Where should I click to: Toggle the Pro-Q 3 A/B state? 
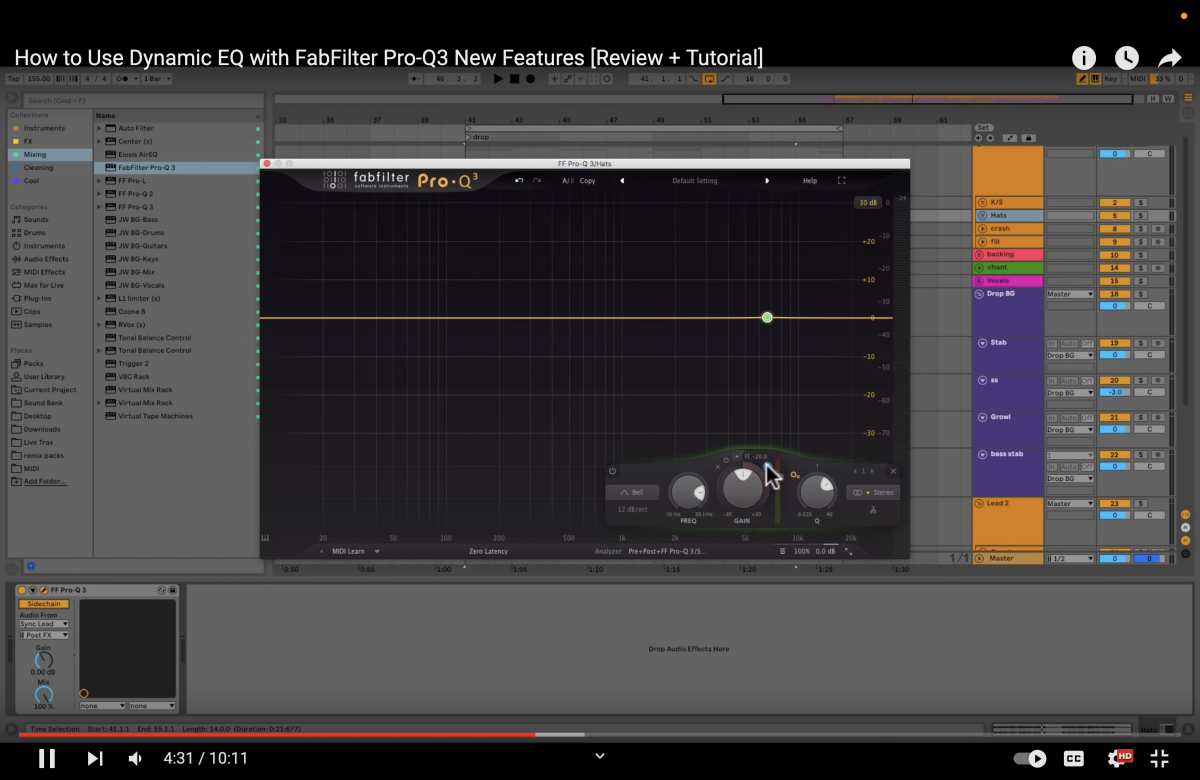coord(567,181)
